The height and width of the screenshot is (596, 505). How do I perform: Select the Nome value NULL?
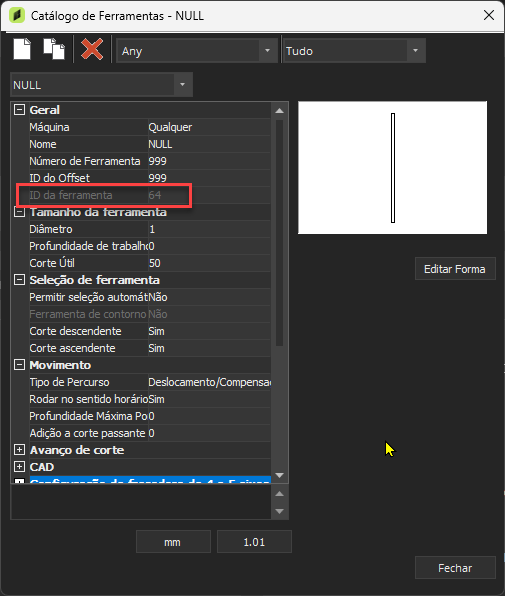point(209,144)
